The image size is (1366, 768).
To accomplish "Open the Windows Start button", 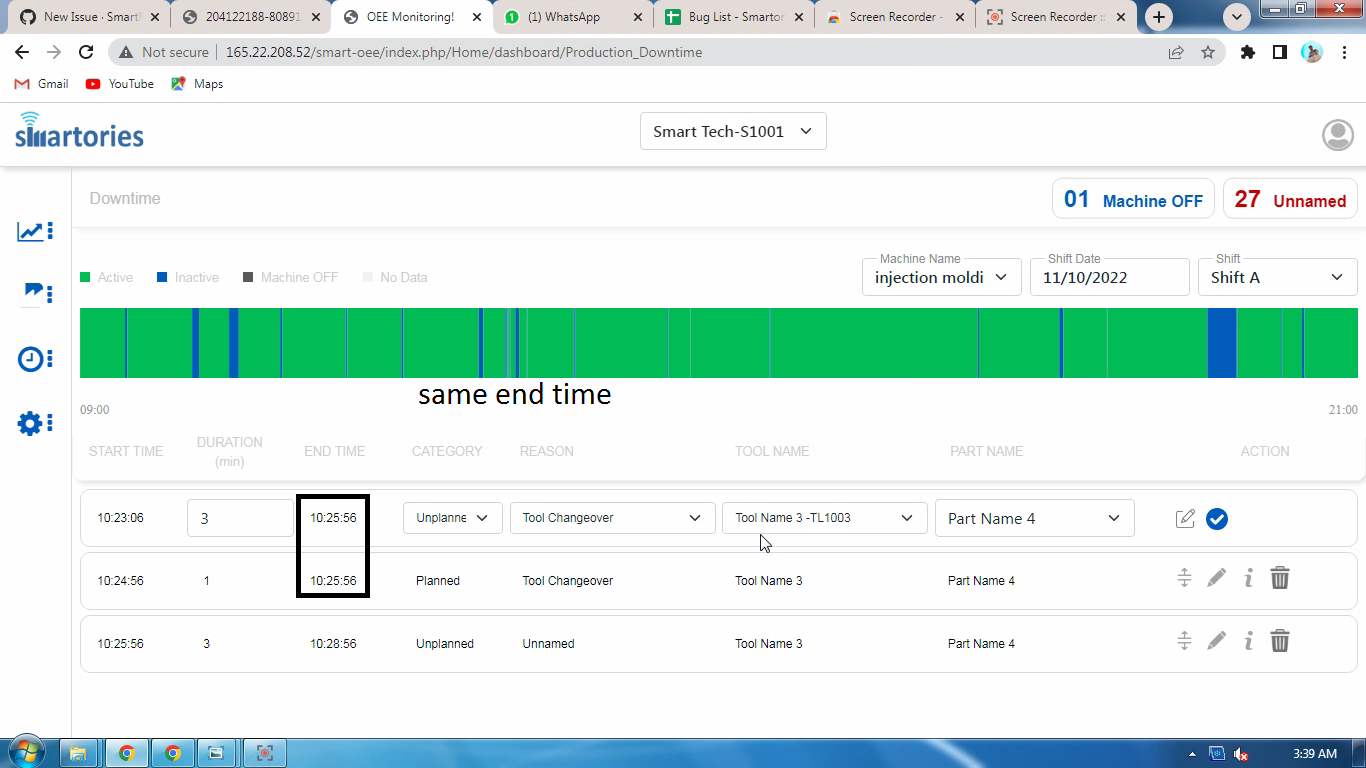I will tap(26, 752).
